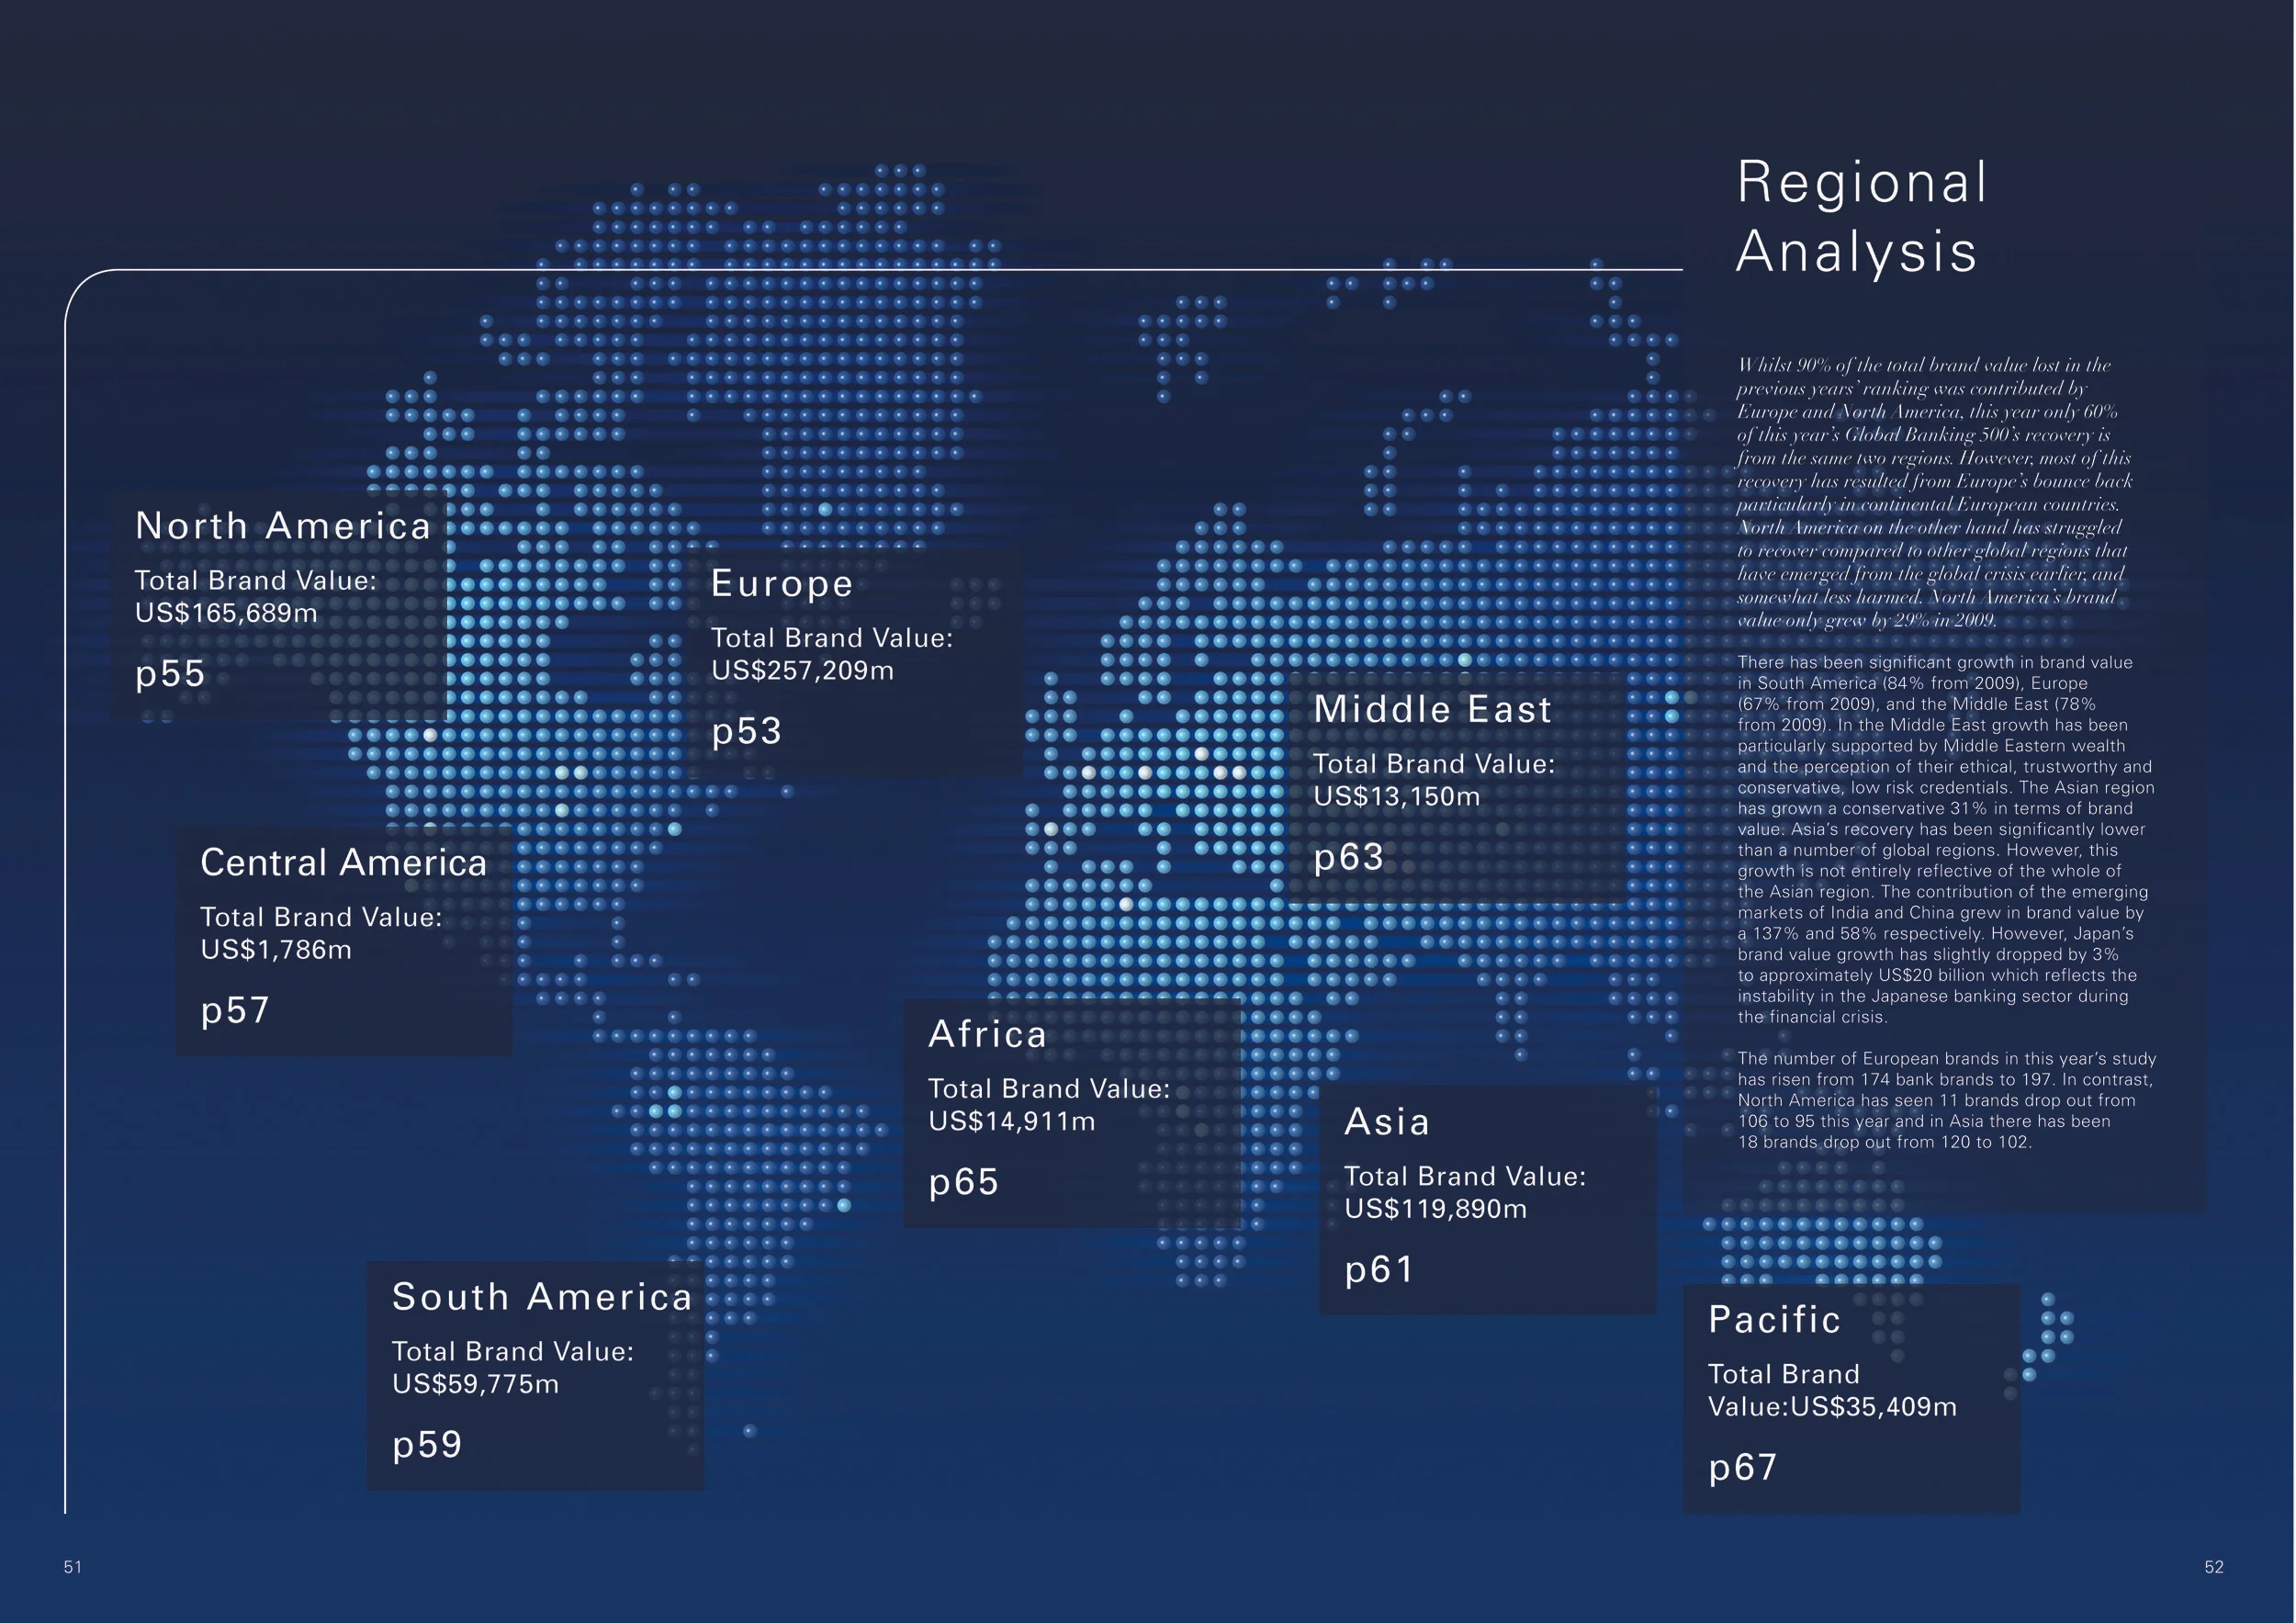This screenshot has width=2296, height=1623.
Task: Click the italic line 'value only grew by 29% in 2009.'
Action: click(1866, 620)
